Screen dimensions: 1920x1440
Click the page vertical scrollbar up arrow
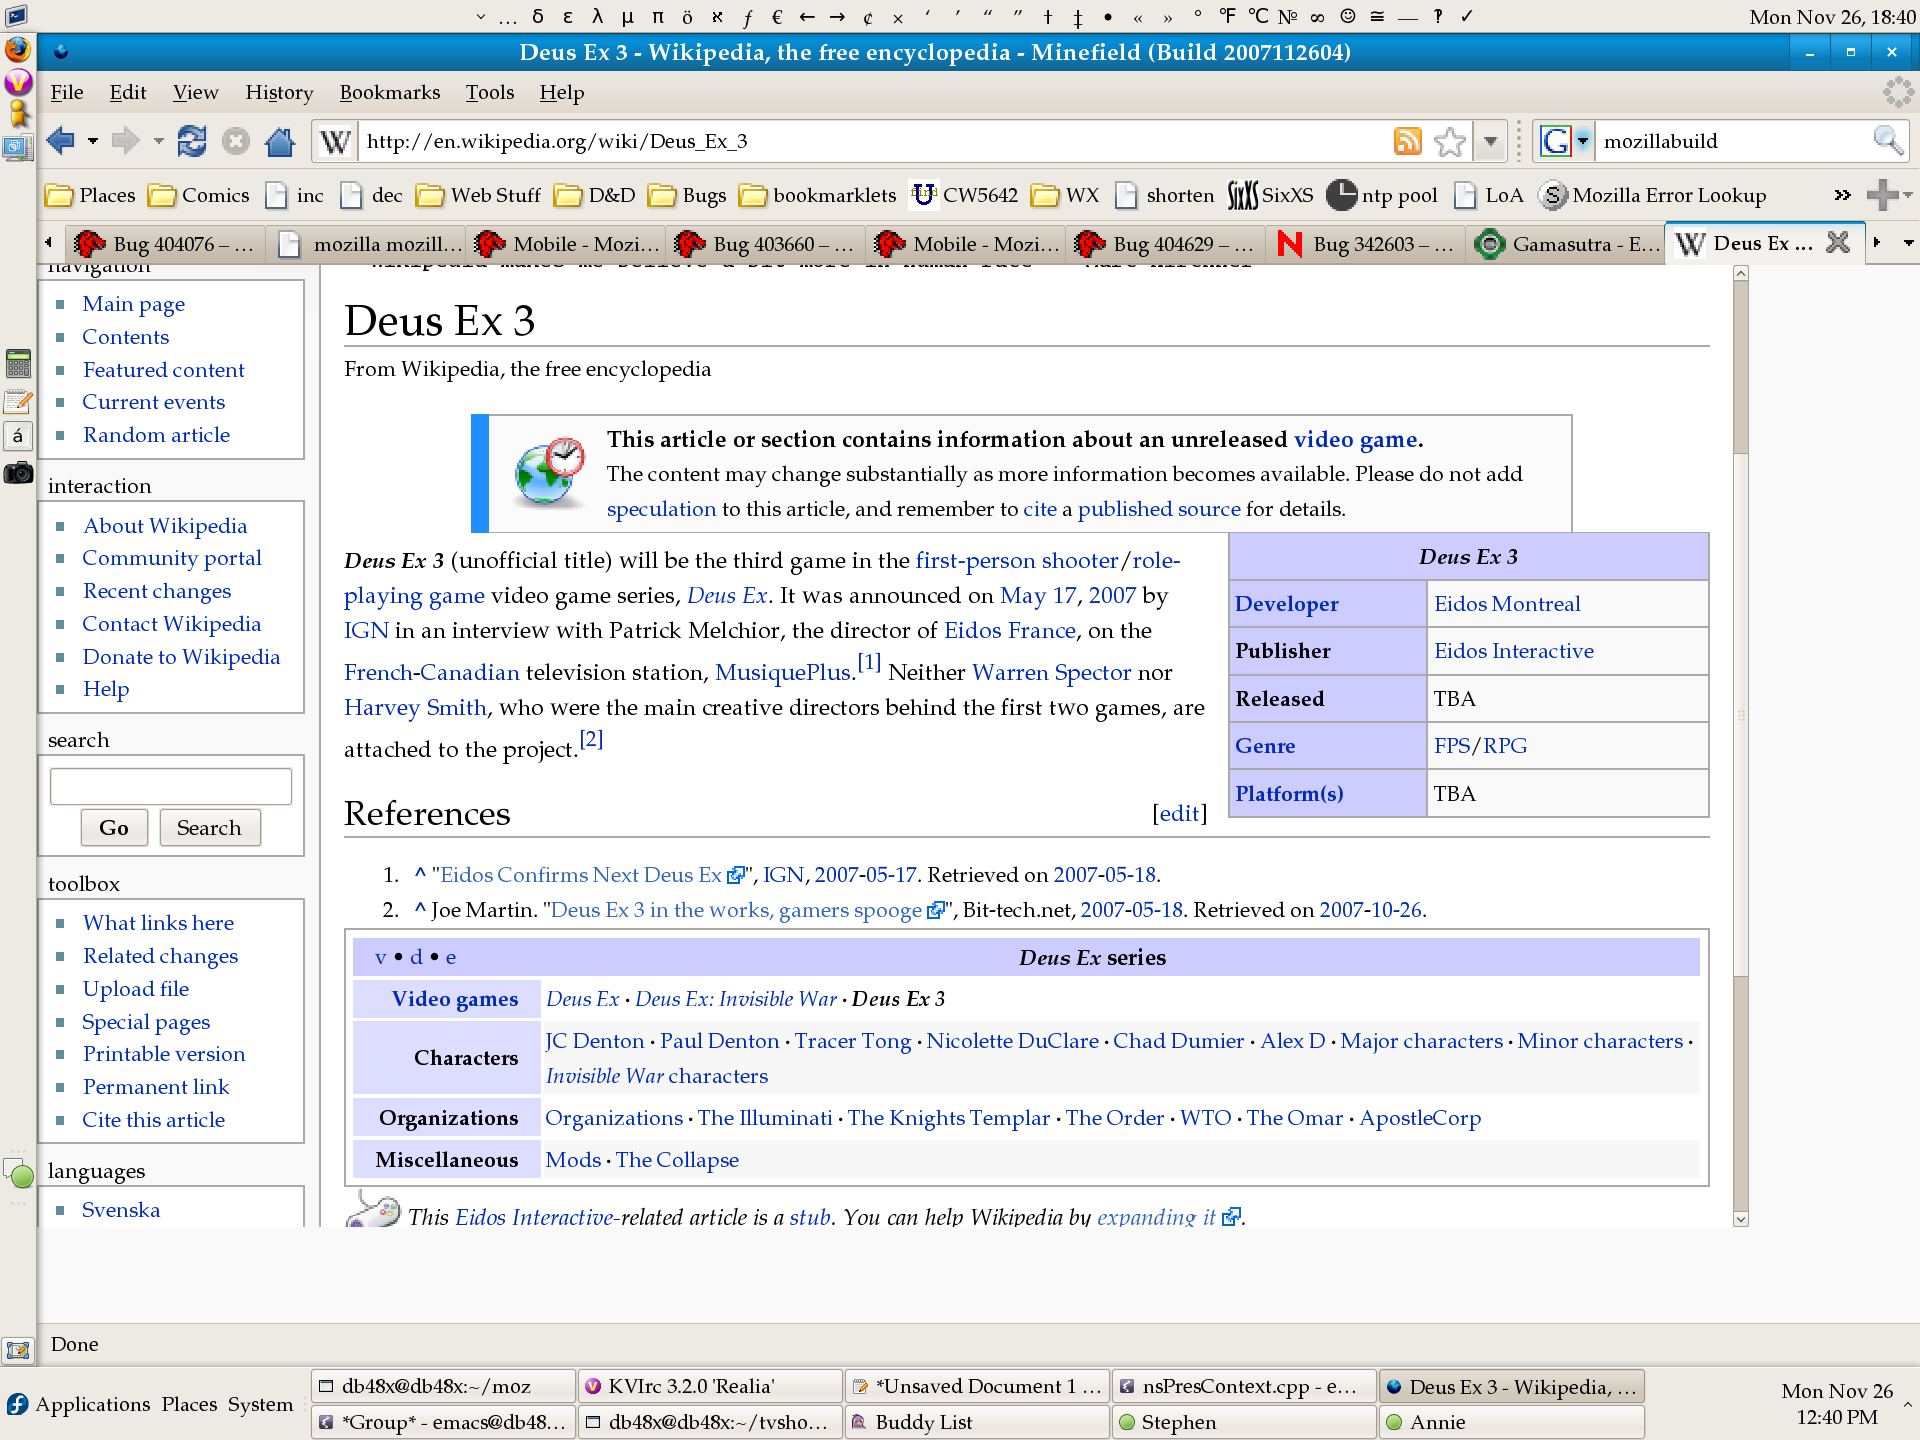1741,273
